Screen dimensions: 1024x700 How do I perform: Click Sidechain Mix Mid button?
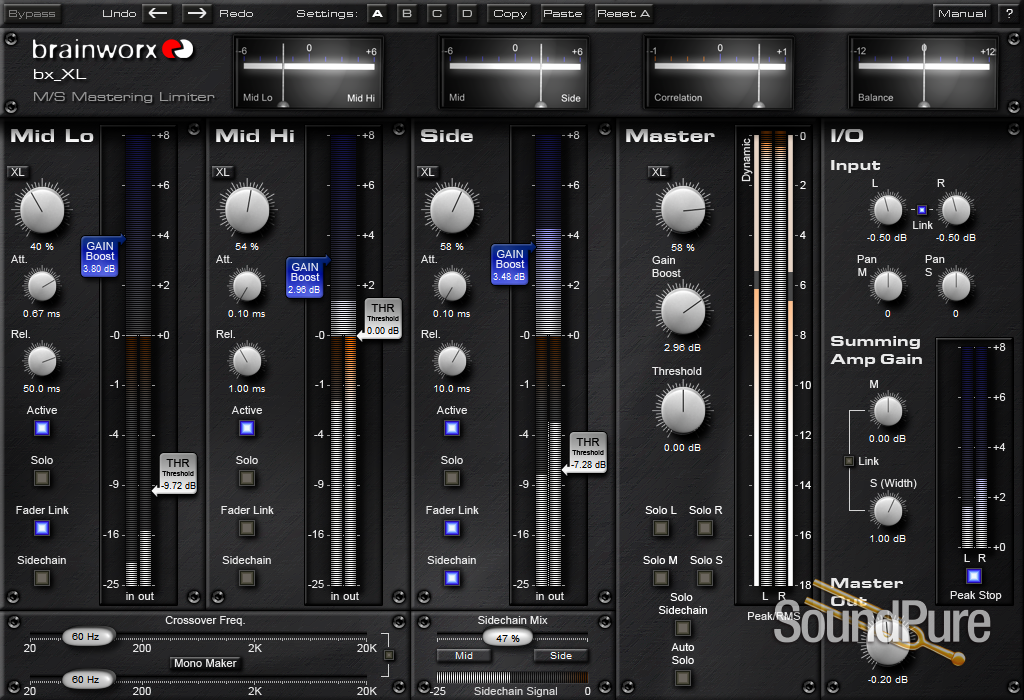click(464, 656)
